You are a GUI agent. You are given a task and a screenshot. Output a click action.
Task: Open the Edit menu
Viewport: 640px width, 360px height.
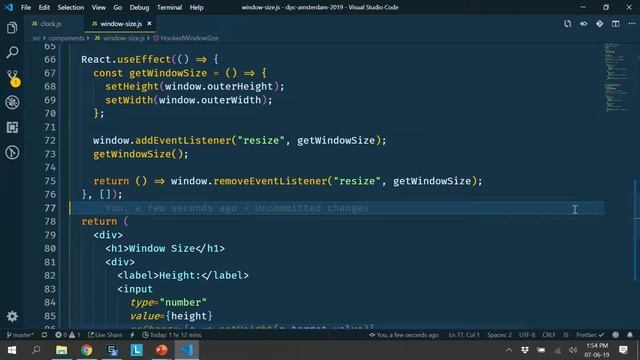(x=44, y=7)
